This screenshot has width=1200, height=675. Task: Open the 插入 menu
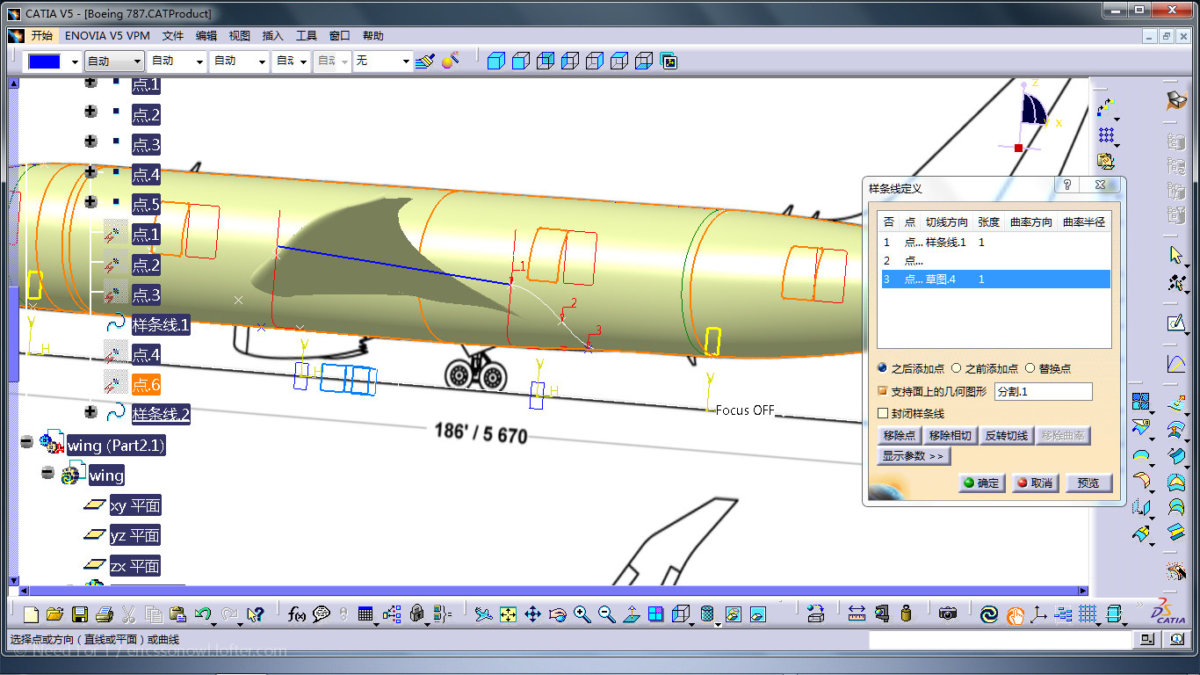point(273,35)
